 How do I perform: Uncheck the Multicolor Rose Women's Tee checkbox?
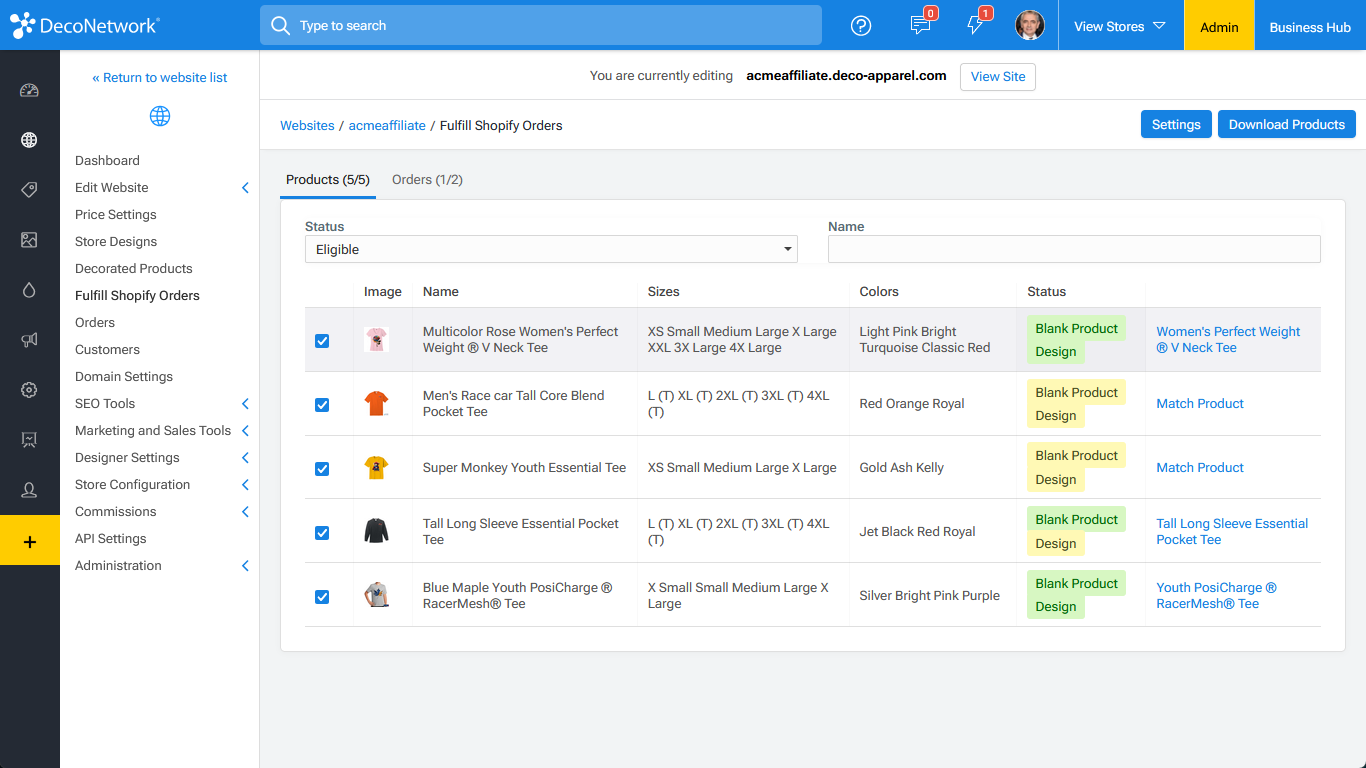pyautogui.click(x=322, y=341)
